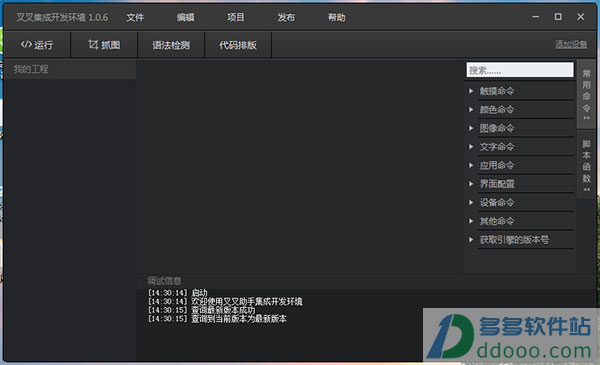Select the 颜色命令 label
Image resolution: width=600 pixels, height=365 pixels.
(x=497, y=110)
